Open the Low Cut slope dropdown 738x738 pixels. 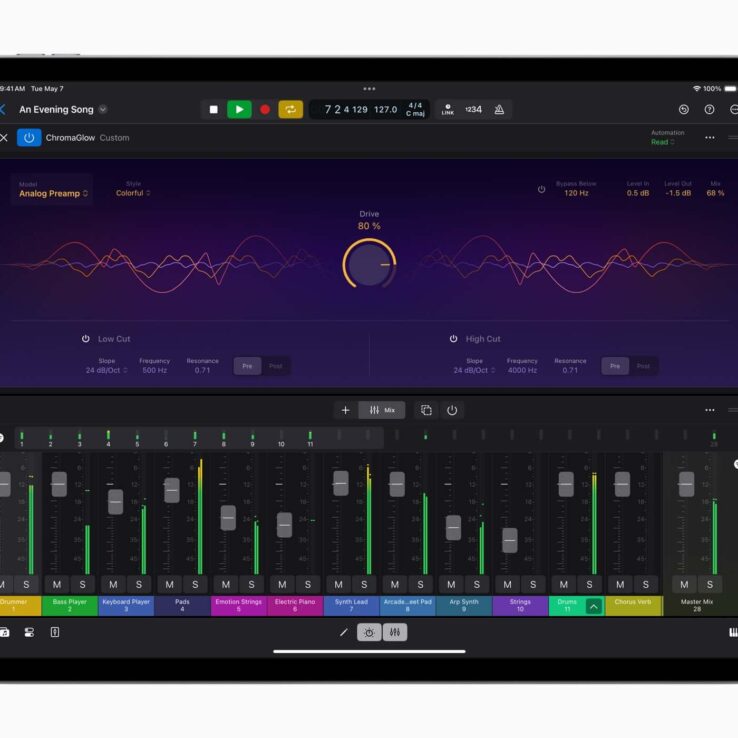click(x=106, y=370)
